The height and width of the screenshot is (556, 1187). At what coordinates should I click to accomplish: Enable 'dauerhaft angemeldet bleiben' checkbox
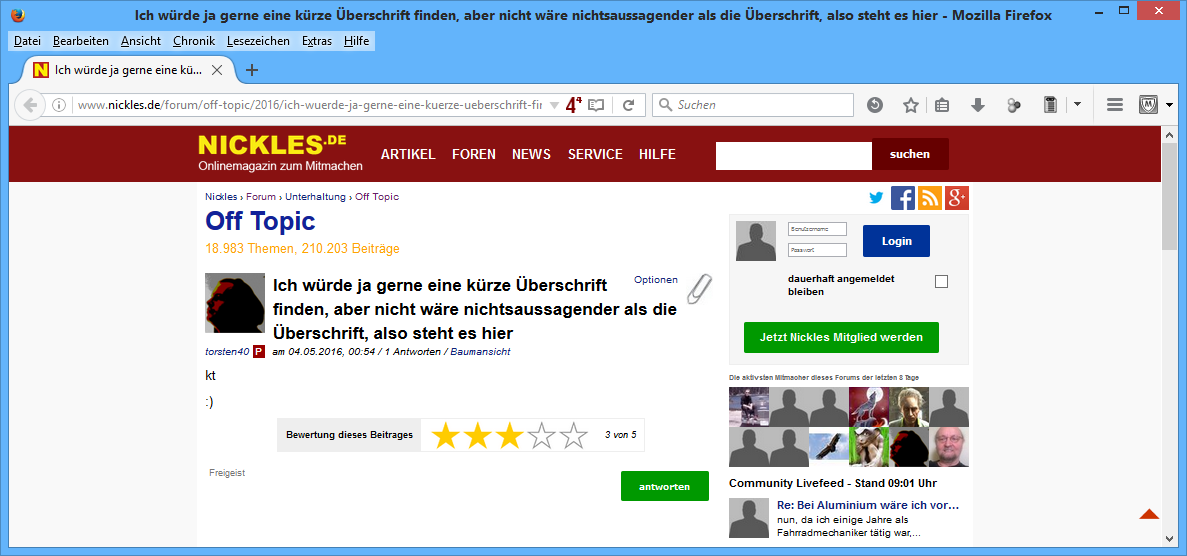coord(941,282)
